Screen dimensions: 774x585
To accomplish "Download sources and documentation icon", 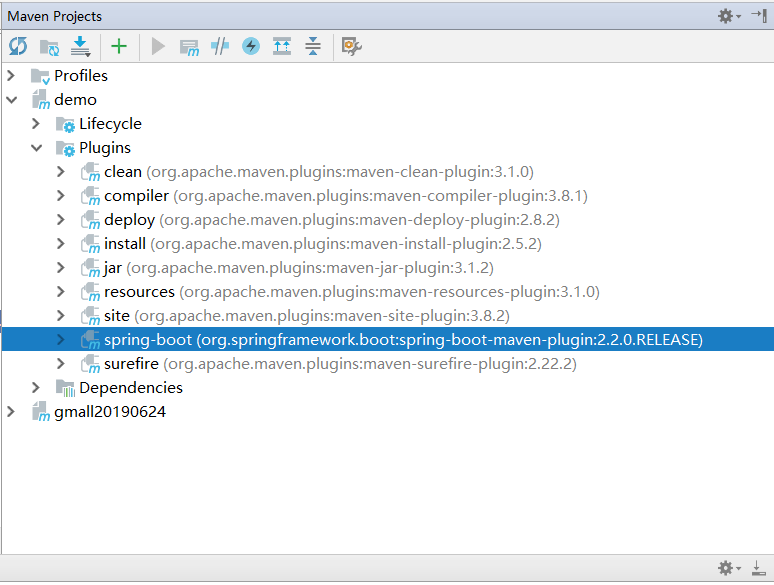I will tap(80, 46).
